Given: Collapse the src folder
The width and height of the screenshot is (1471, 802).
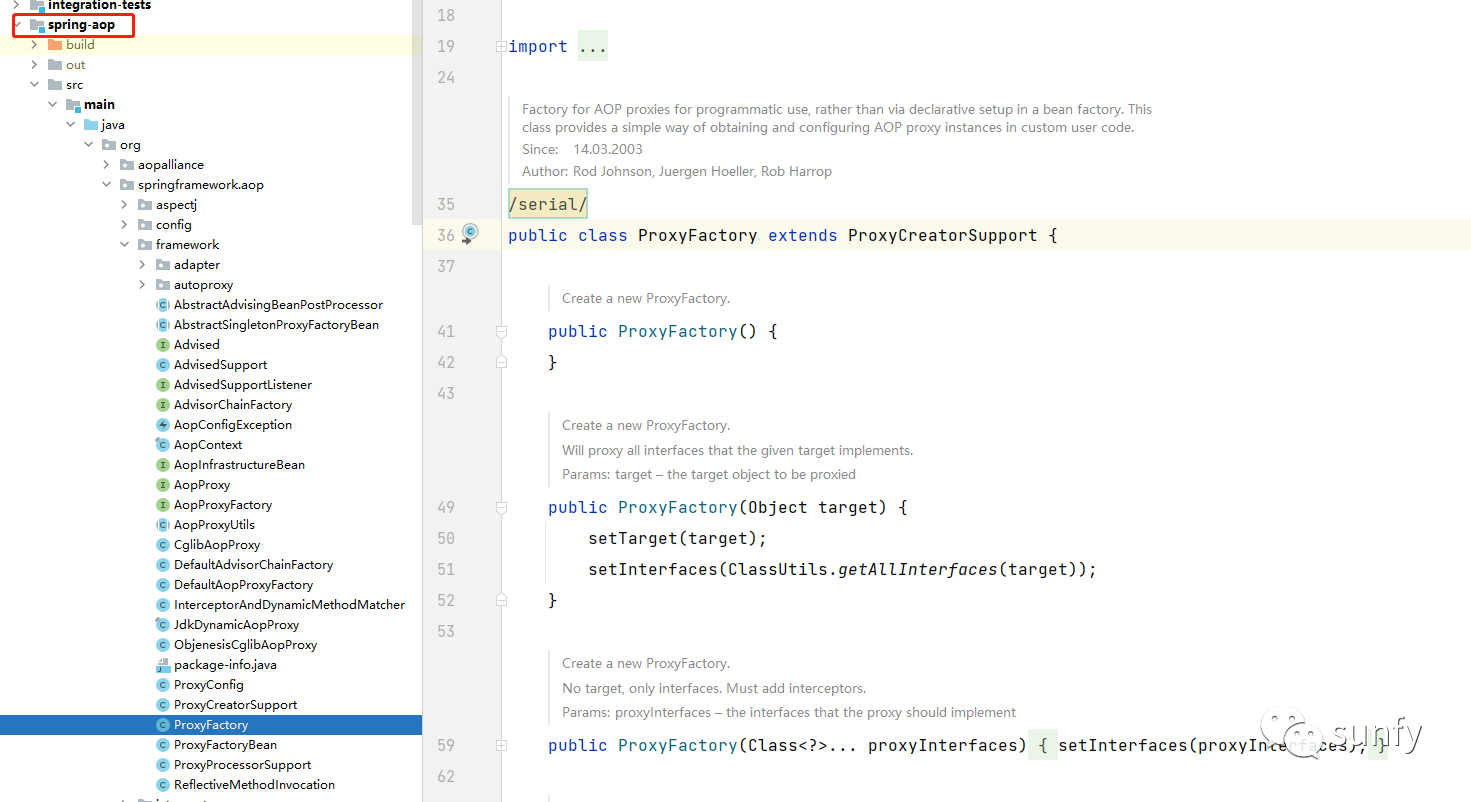Looking at the screenshot, I should tap(35, 85).
